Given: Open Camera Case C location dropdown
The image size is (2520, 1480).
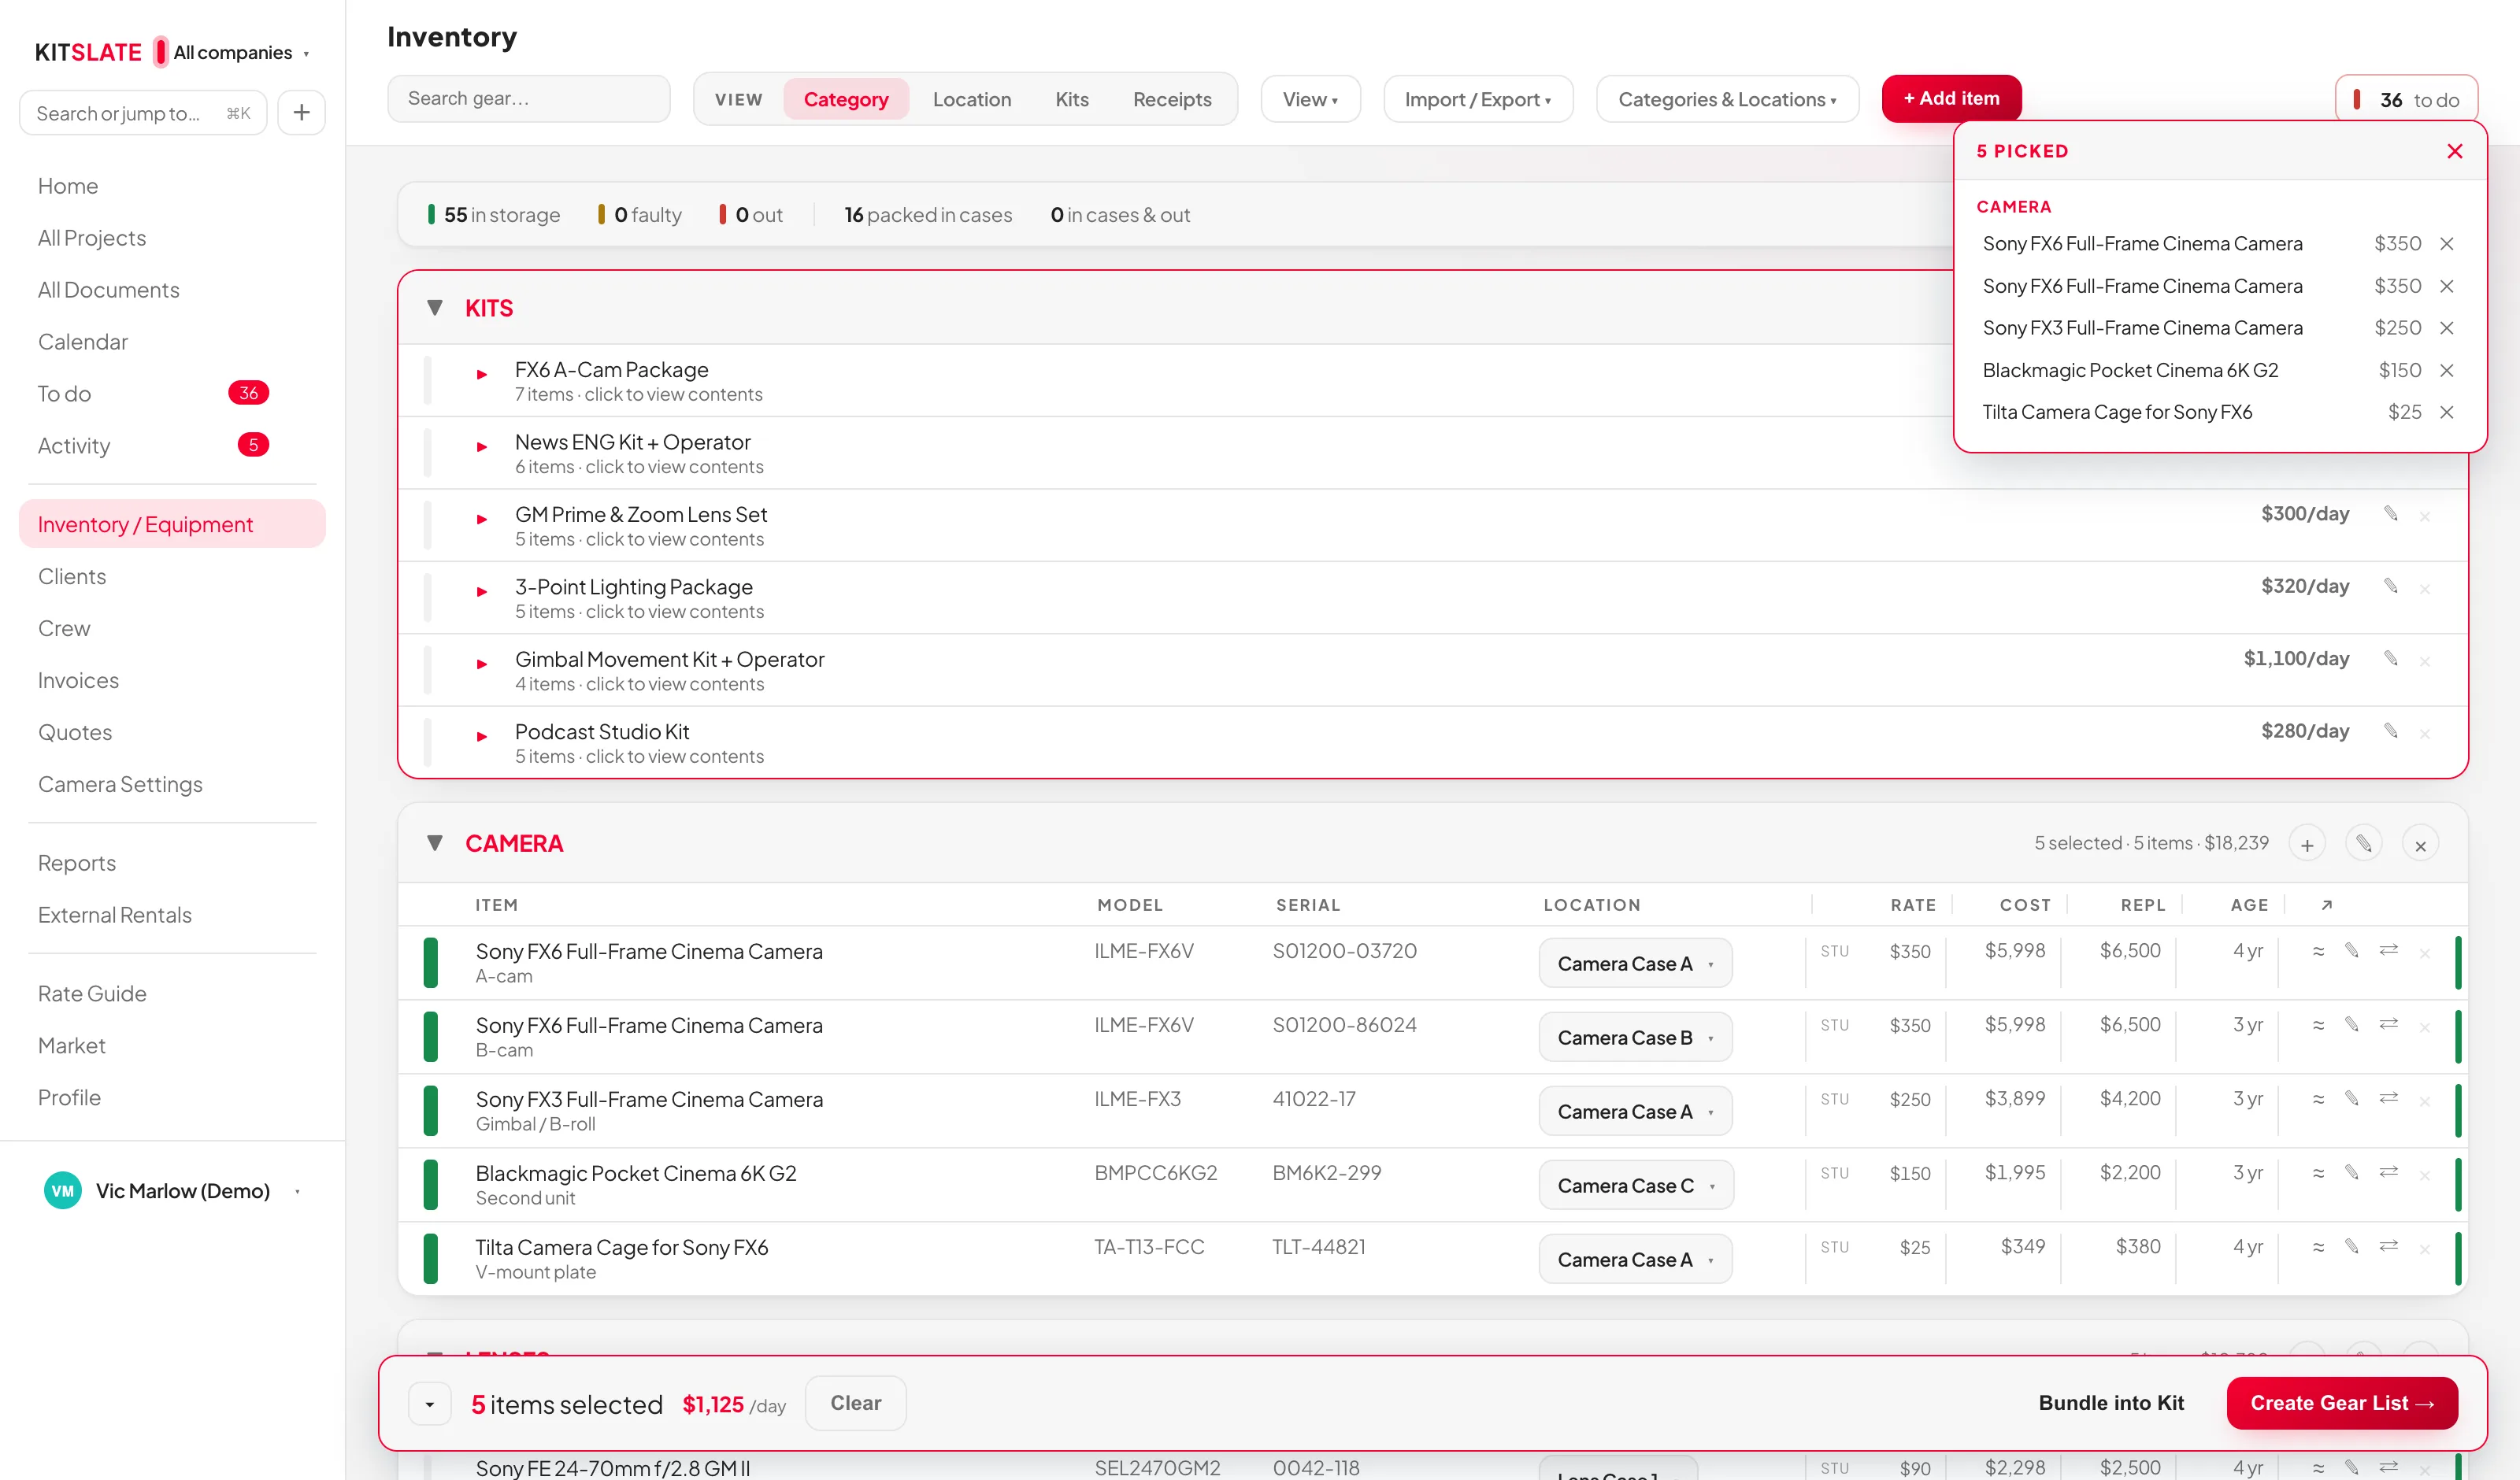Looking at the screenshot, I should 1636,1186.
